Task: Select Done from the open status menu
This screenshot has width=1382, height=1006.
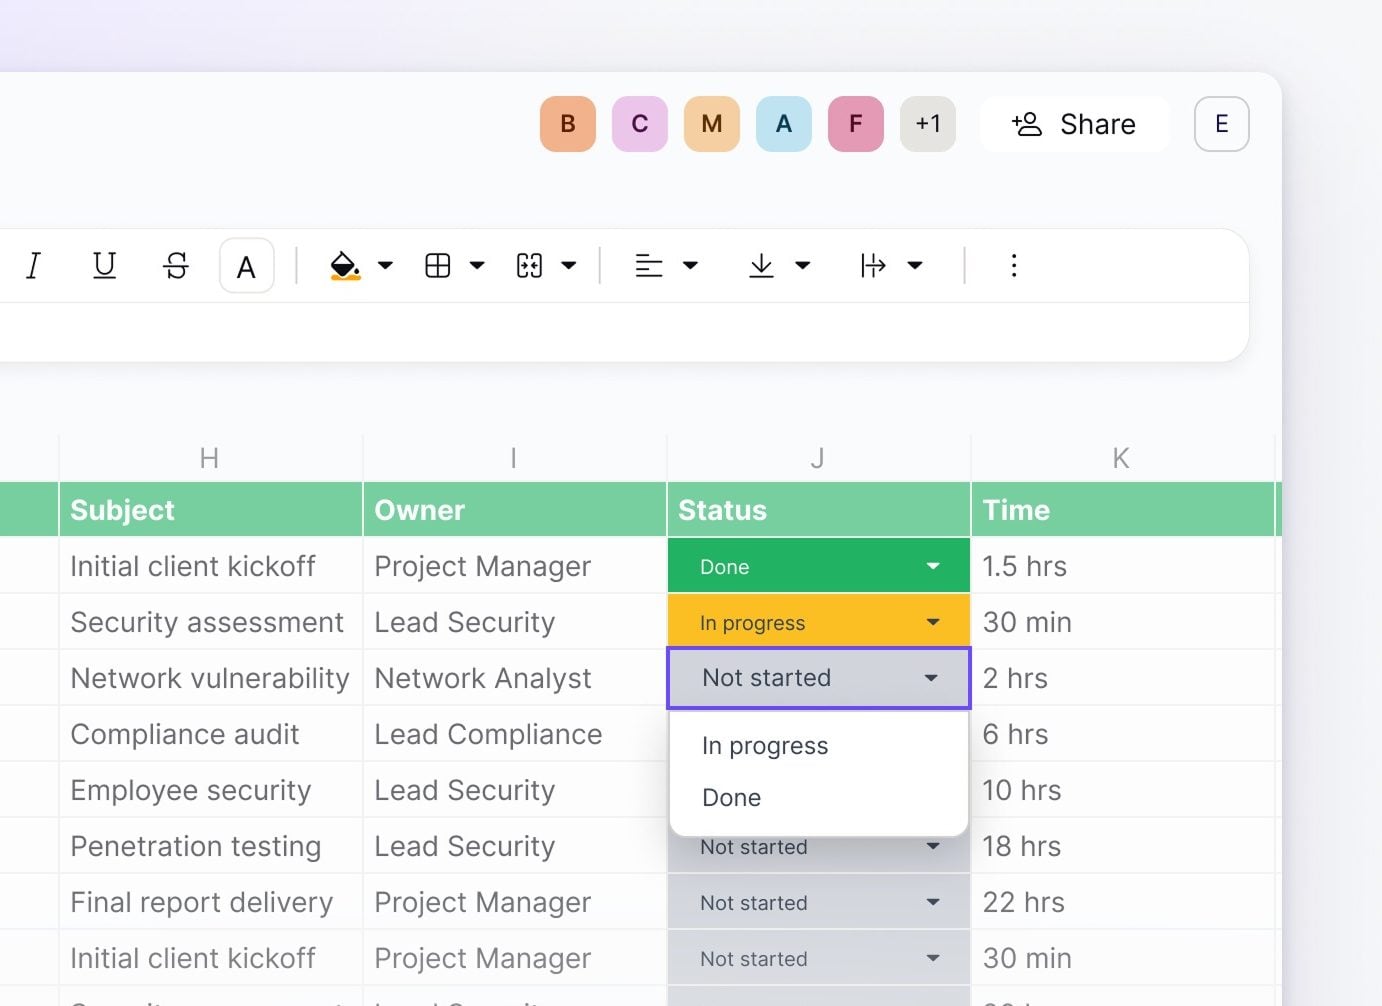Action: point(731,797)
